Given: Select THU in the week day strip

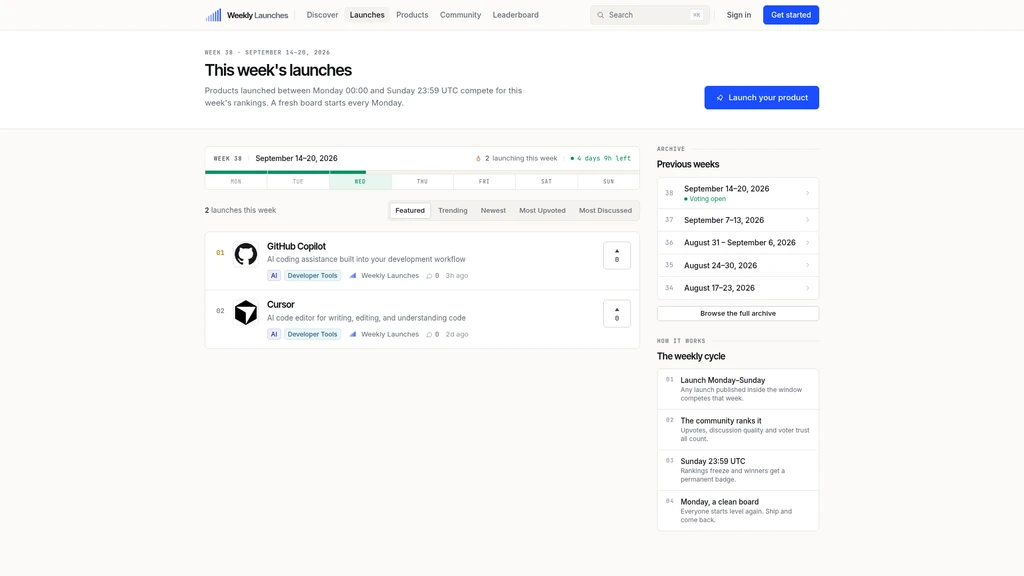Looking at the screenshot, I should pos(423,182).
